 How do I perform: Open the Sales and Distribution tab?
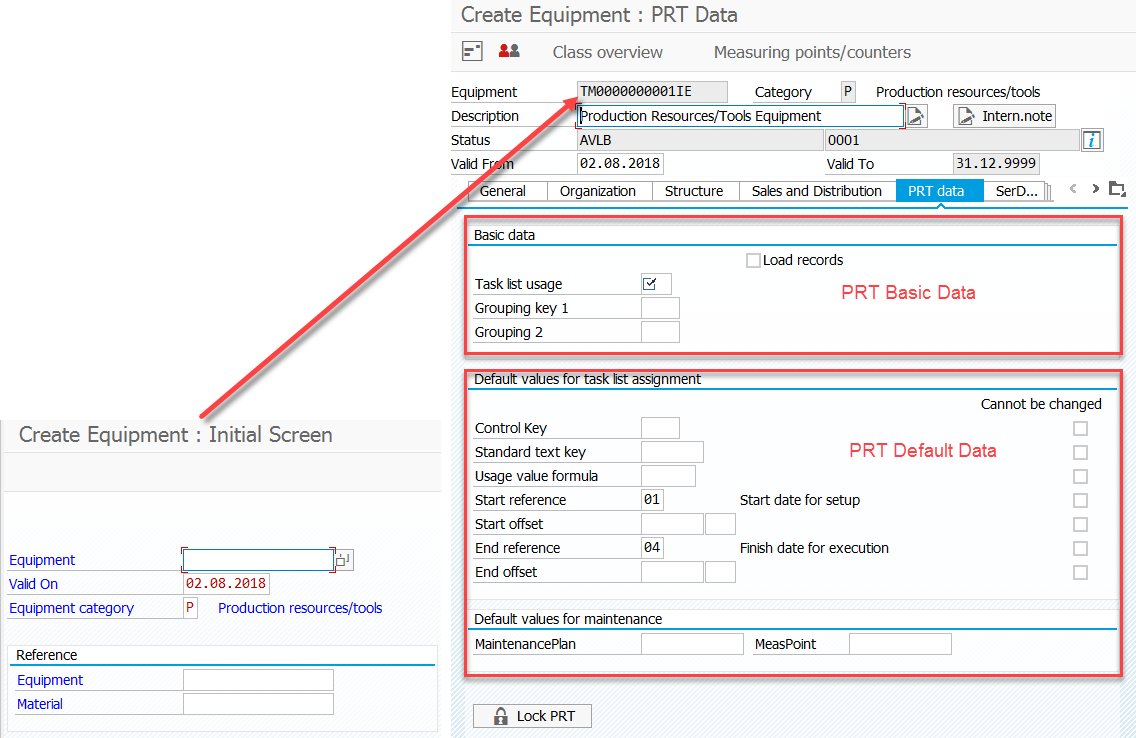click(816, 191)
